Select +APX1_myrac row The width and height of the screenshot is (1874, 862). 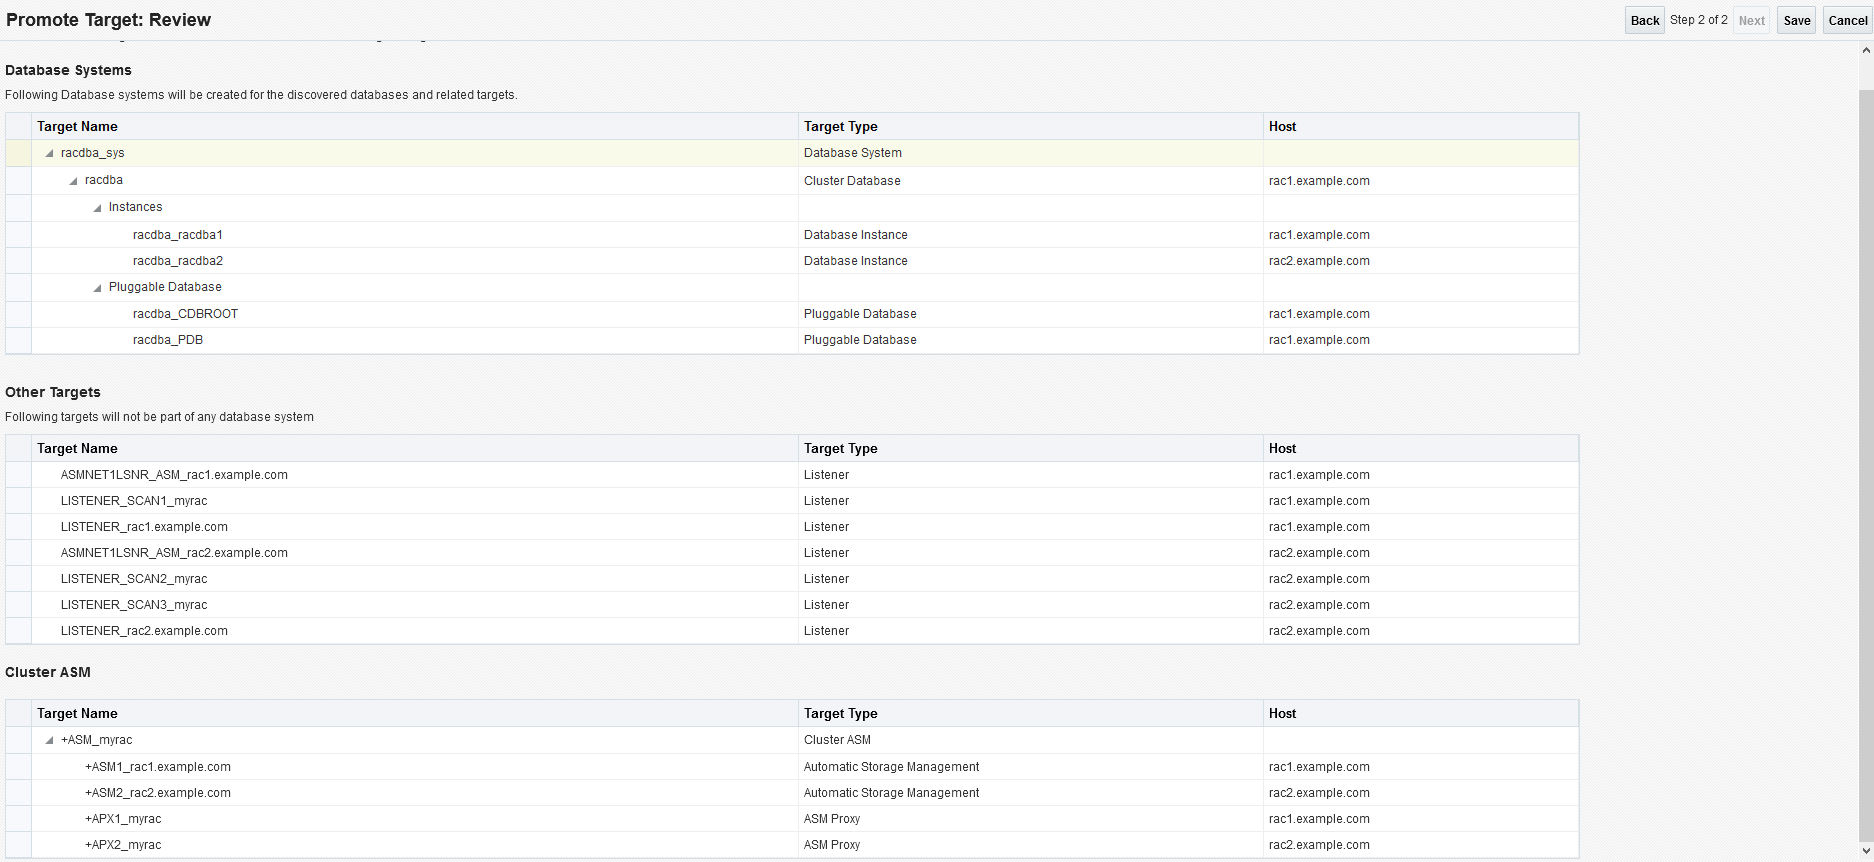tap(792, 819)
